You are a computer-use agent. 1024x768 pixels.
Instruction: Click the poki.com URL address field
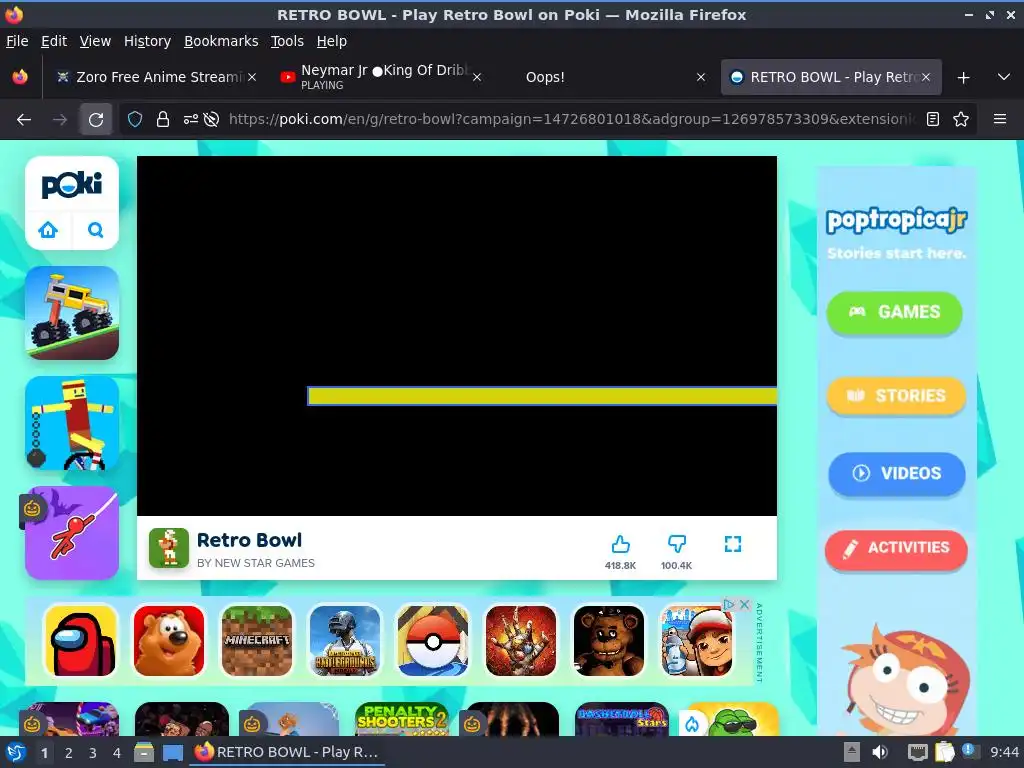click(x=571, y=120)
